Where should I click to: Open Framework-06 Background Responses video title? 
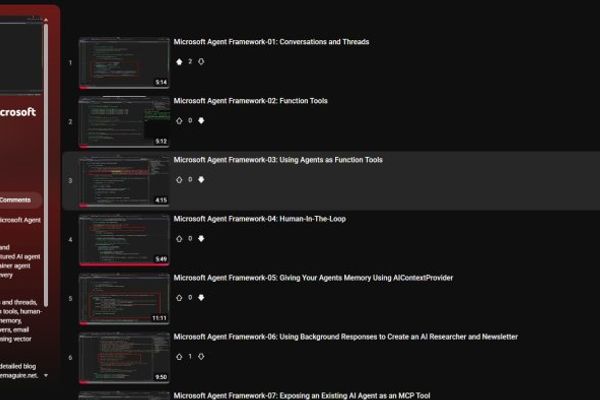coord(345,337)
